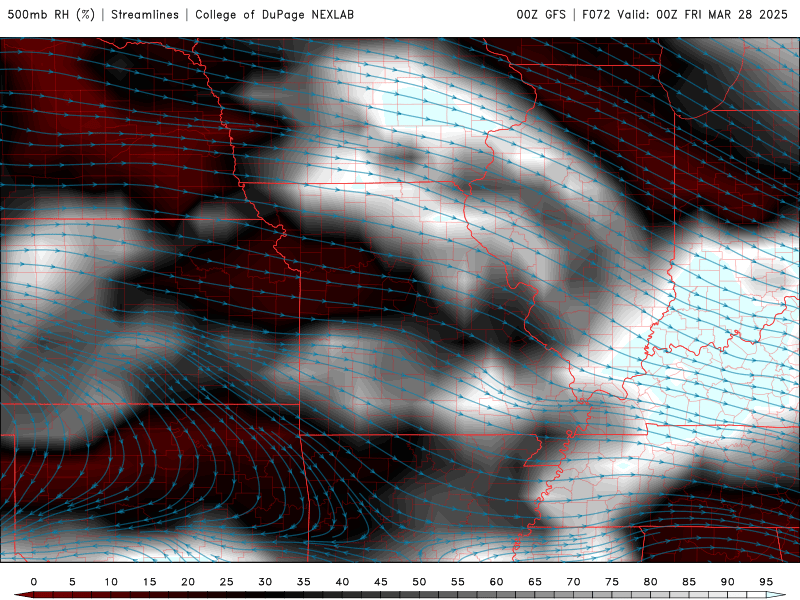Select the 15 value on the RH scale
This screenshot has height=600, width=800.
tap(149, 582)
